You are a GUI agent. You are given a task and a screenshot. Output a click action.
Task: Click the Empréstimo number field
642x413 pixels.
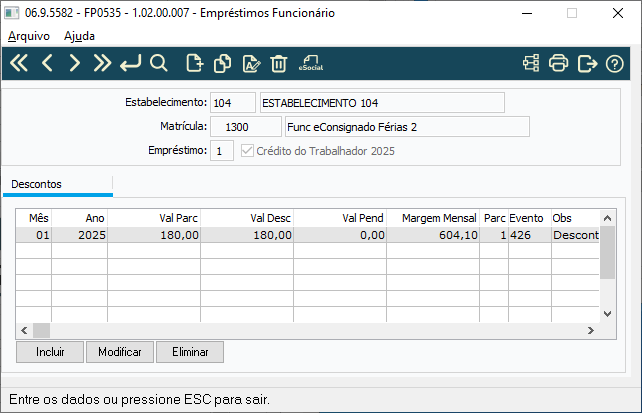coord(222,151)
